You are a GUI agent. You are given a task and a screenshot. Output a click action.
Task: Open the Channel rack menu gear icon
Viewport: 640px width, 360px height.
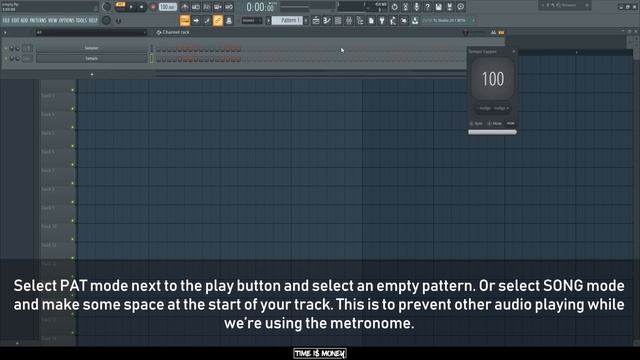(x=159, y=32)
